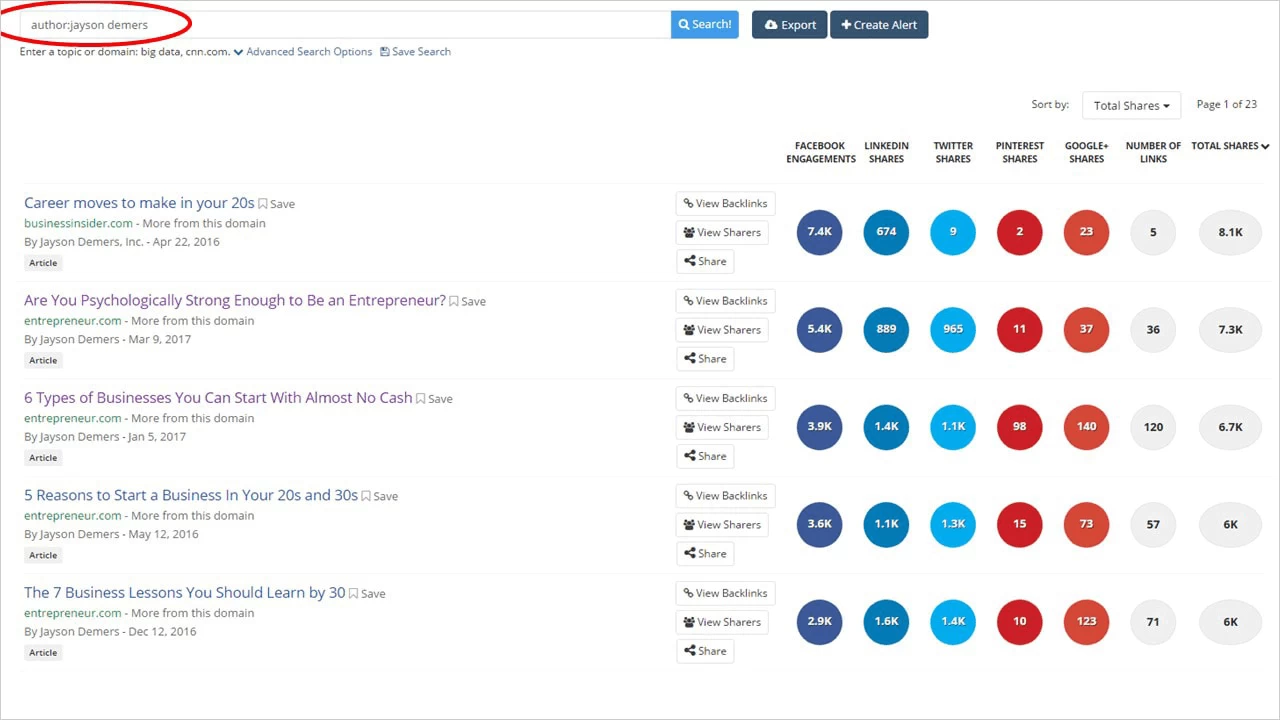This screenshot has height=720, width=1280.
Task: Share 'The 7 Business Lessons' article
Action: 705,651
